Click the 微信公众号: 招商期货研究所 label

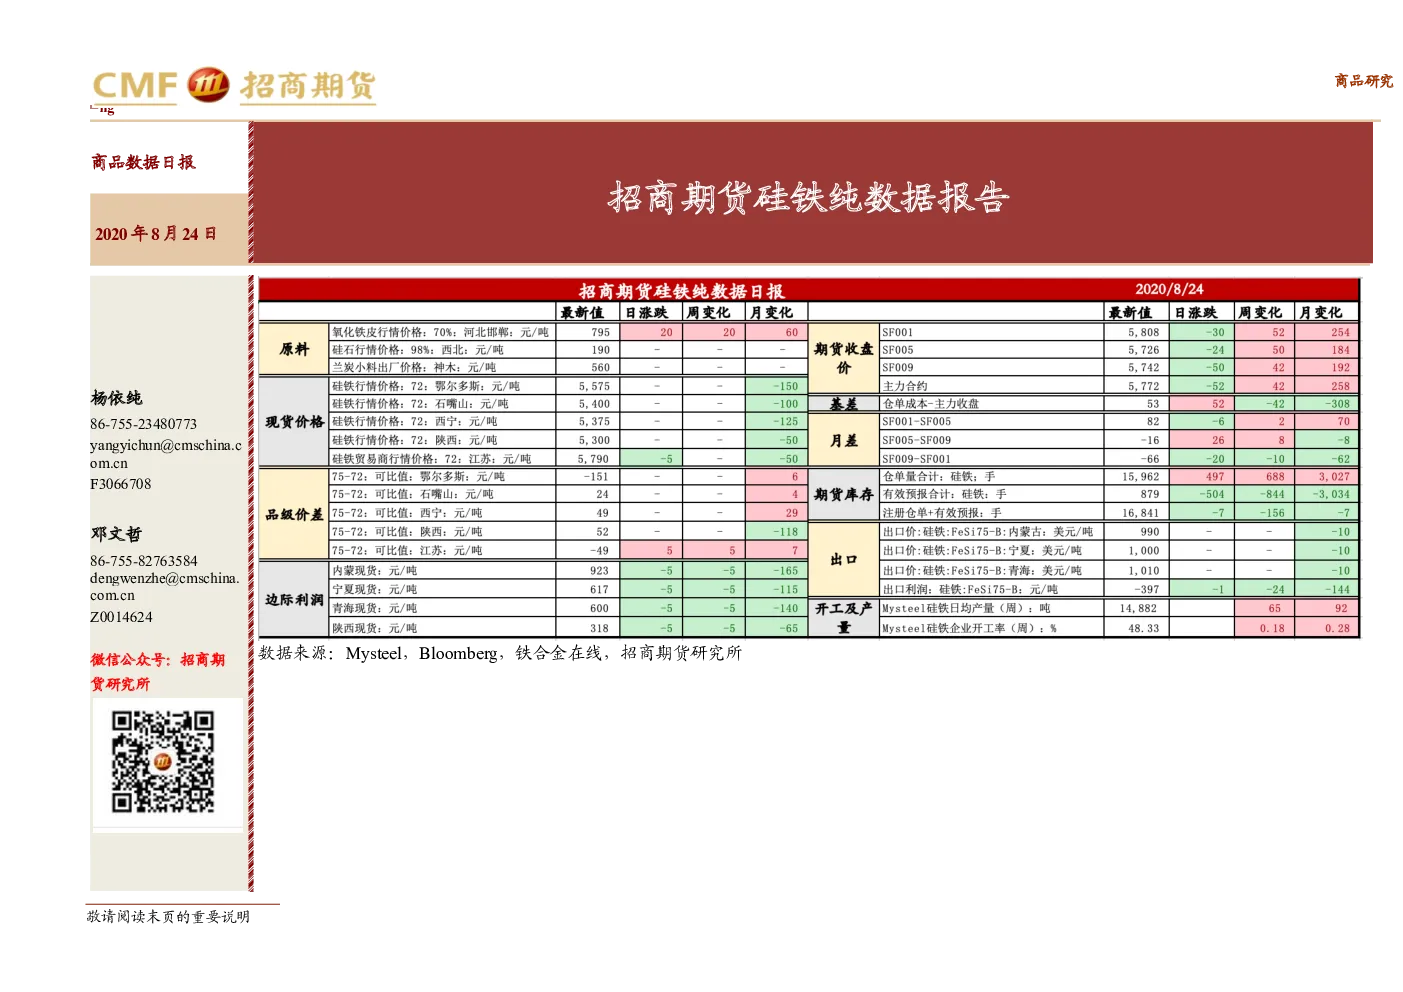[158, 672]
